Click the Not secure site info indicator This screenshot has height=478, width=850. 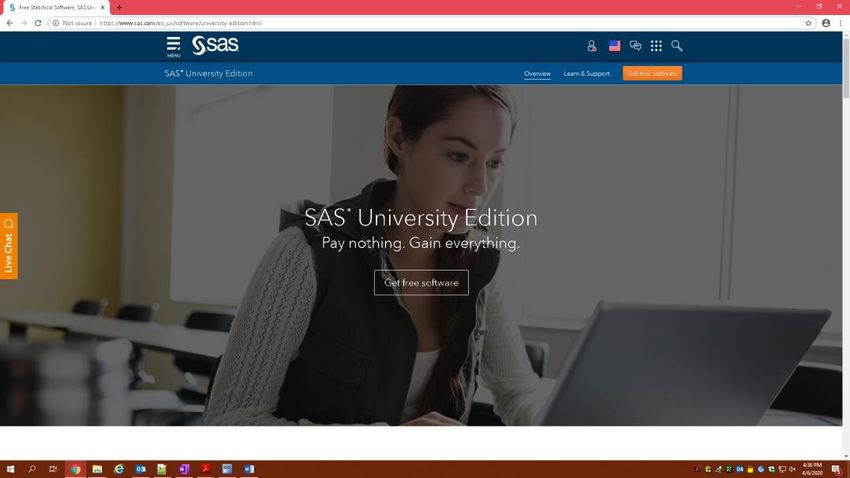coord(72,23)
